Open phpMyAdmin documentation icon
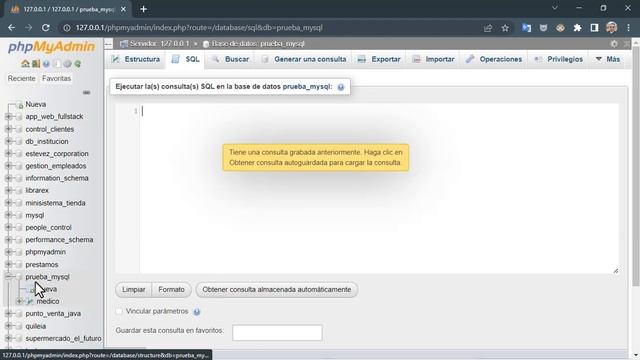This screenshot has height=360, width=640. [46, 64]
